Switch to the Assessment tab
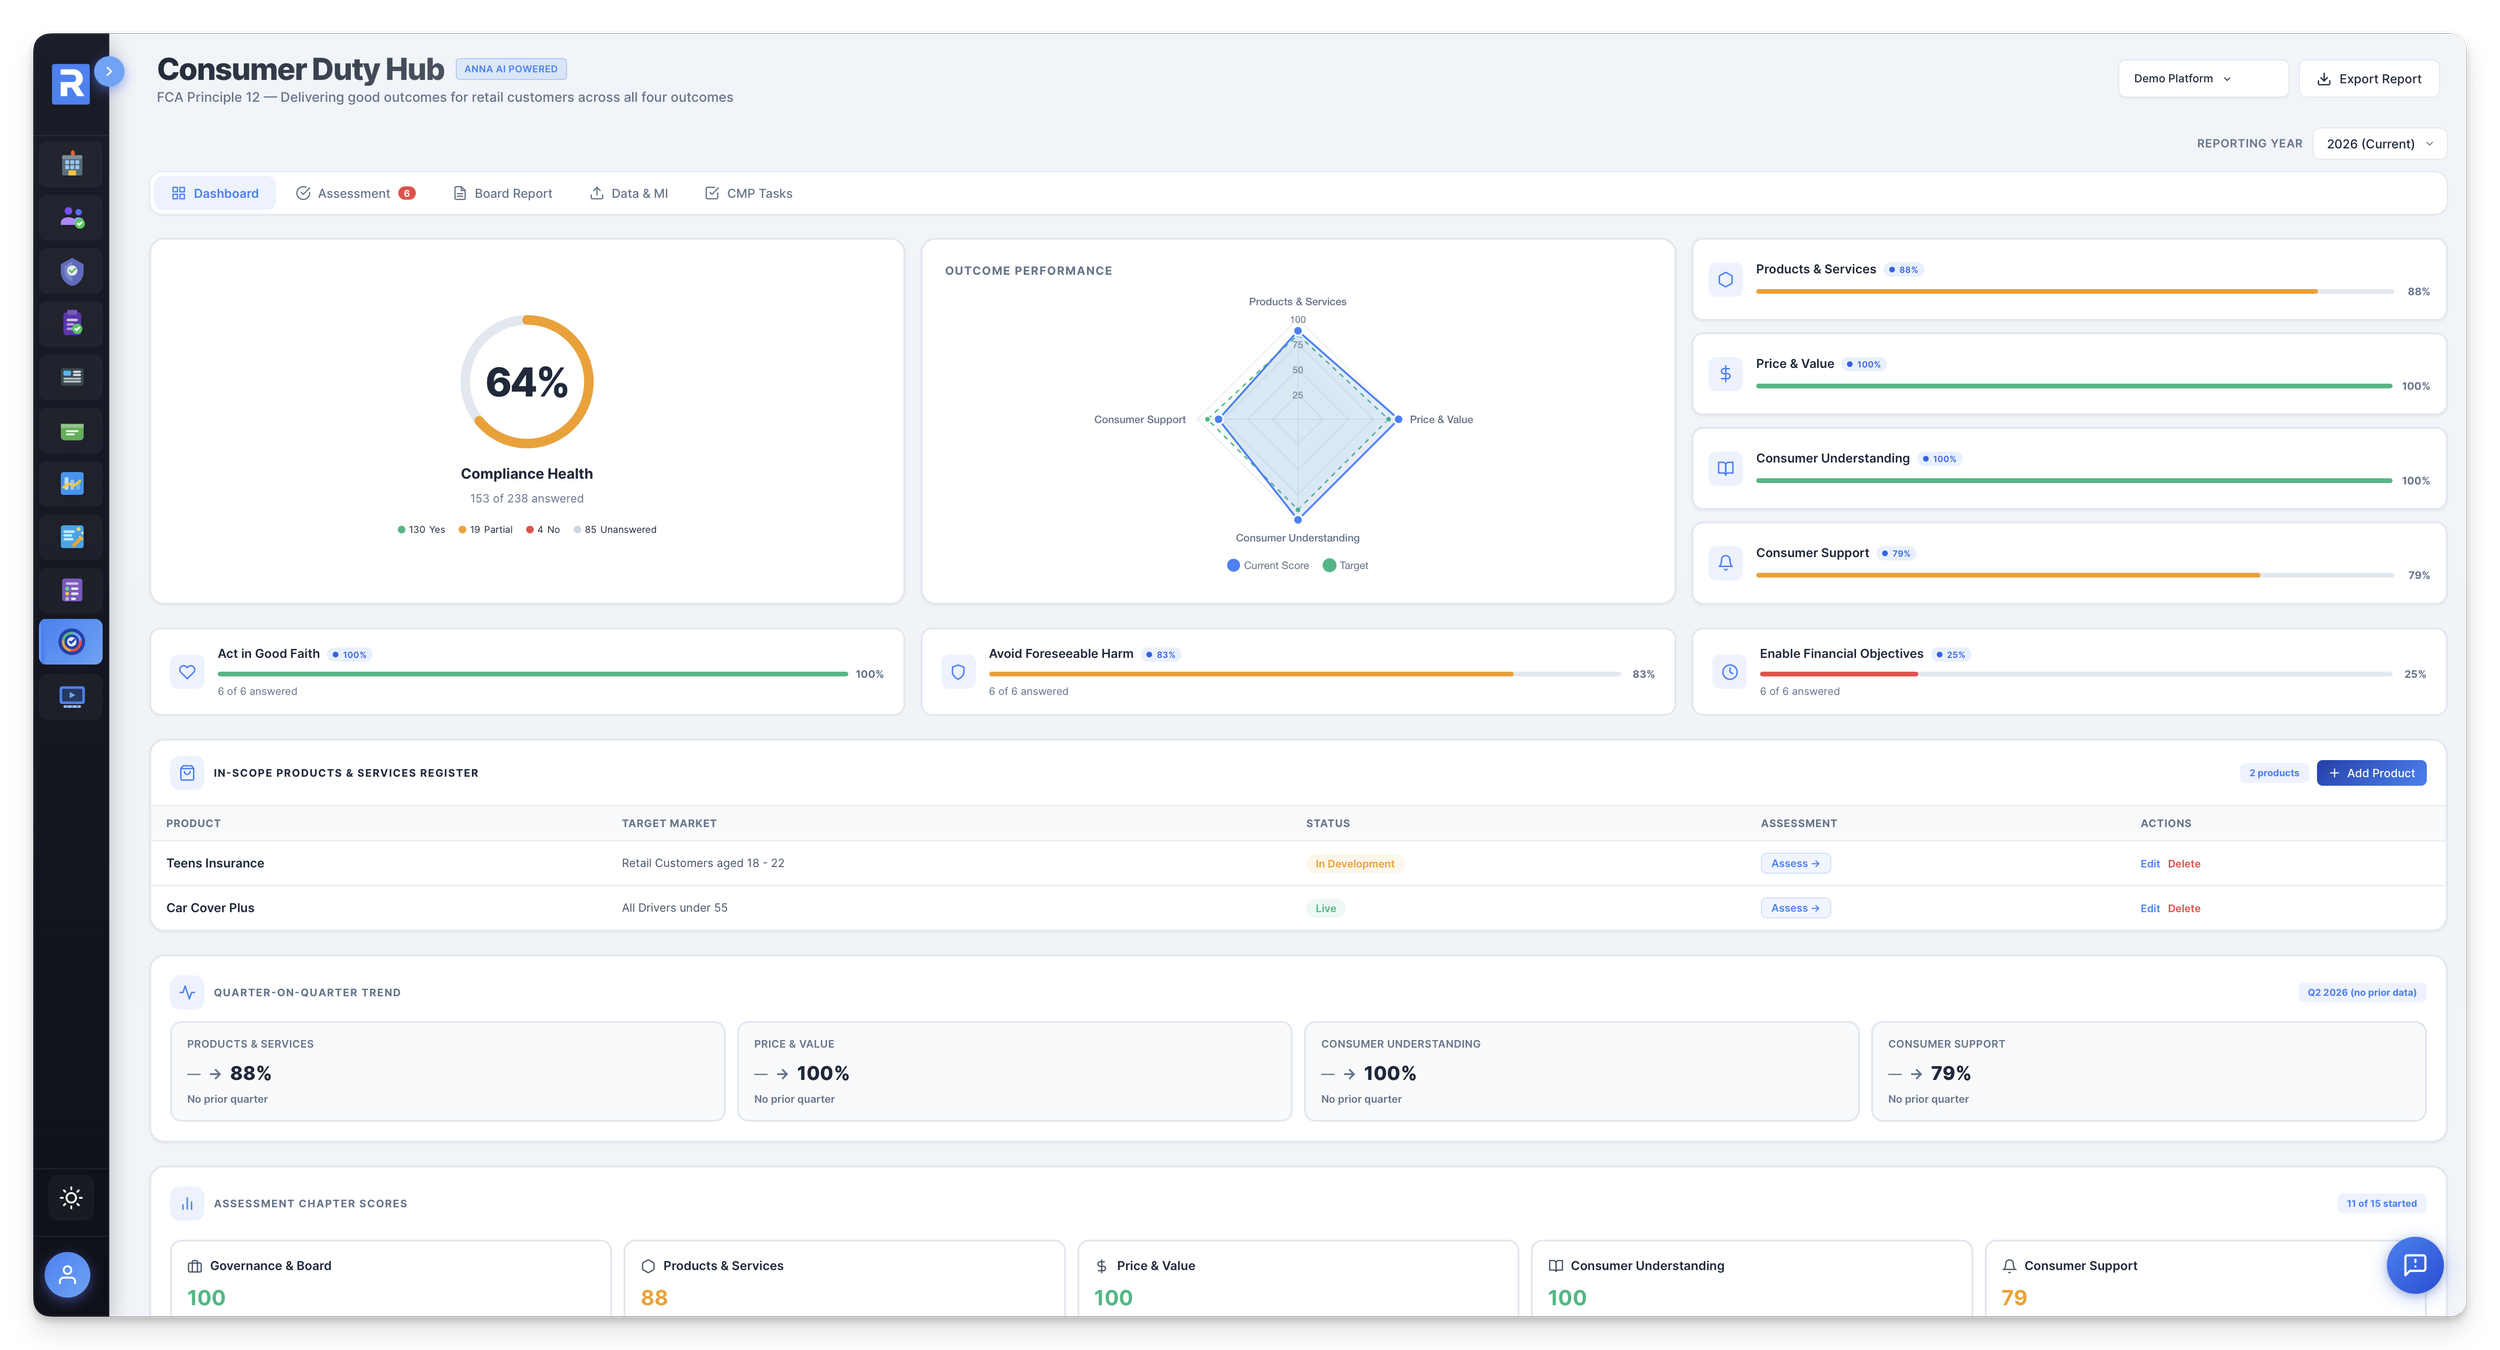This screenshot has height=1350, width=2500. pyautogui.click(x=353, y=193)
